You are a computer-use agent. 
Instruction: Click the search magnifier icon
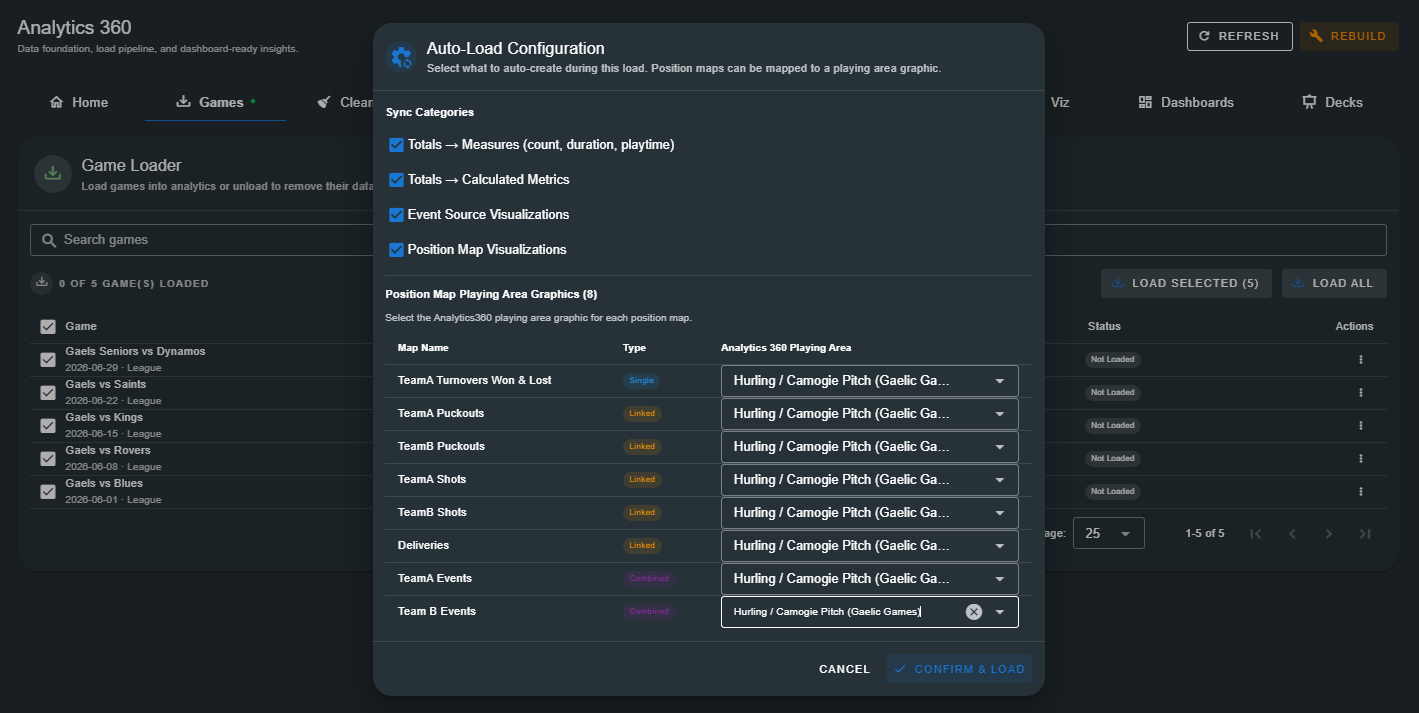pyautogui.click(x=47, y=240)
